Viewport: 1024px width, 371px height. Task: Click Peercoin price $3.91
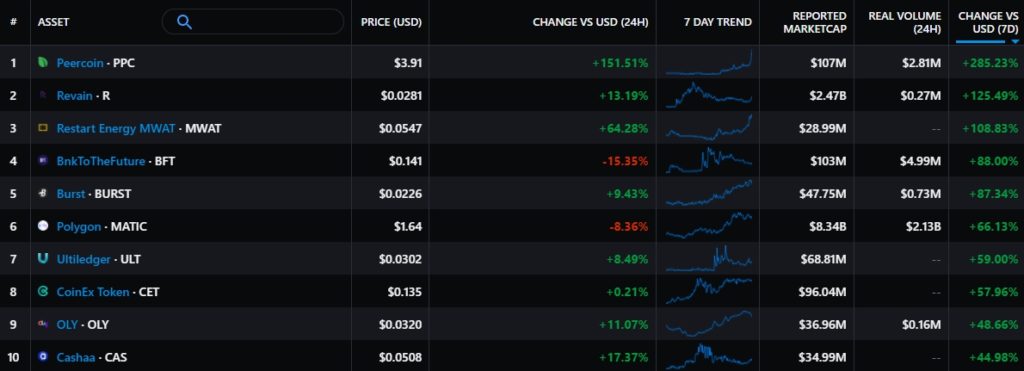point(408,63)
